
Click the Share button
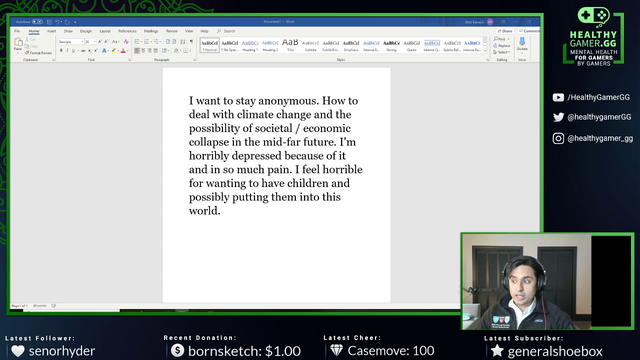pos(505,31)
